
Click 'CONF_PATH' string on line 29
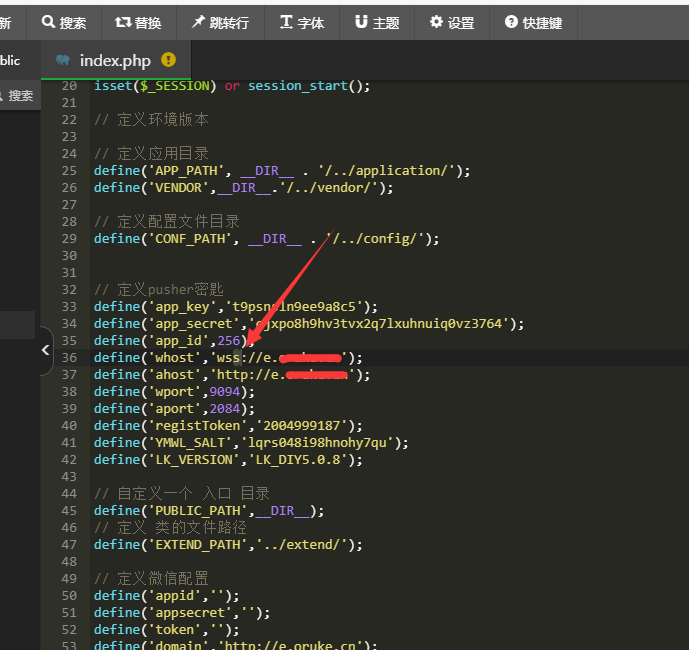190,239
